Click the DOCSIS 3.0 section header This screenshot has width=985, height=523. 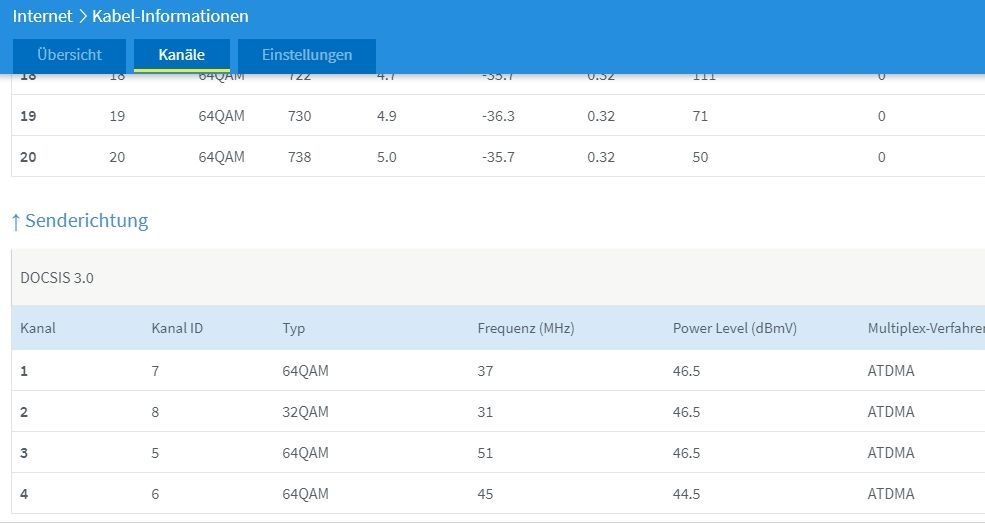[57, 277]
